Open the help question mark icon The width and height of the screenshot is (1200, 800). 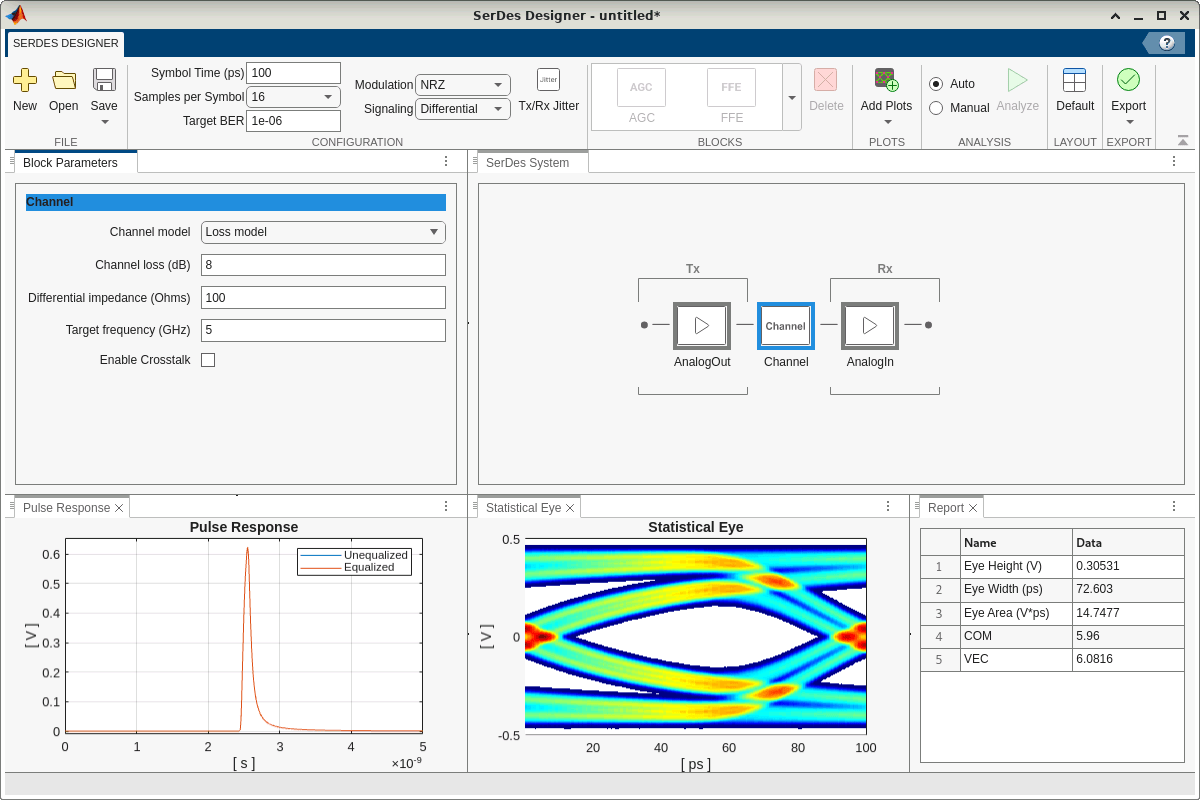pos(1166,43)
